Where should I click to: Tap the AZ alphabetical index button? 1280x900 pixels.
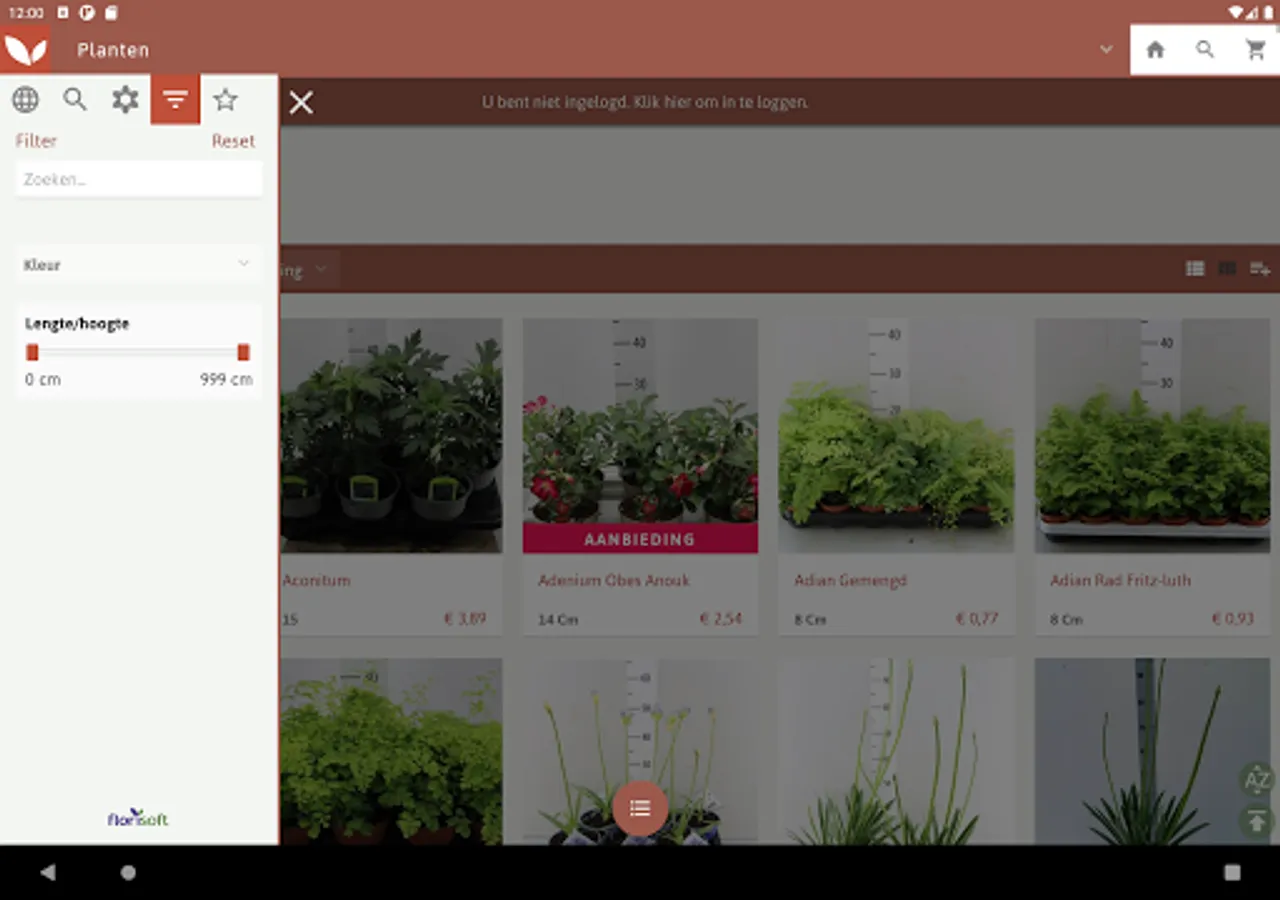coord(1257,780)
